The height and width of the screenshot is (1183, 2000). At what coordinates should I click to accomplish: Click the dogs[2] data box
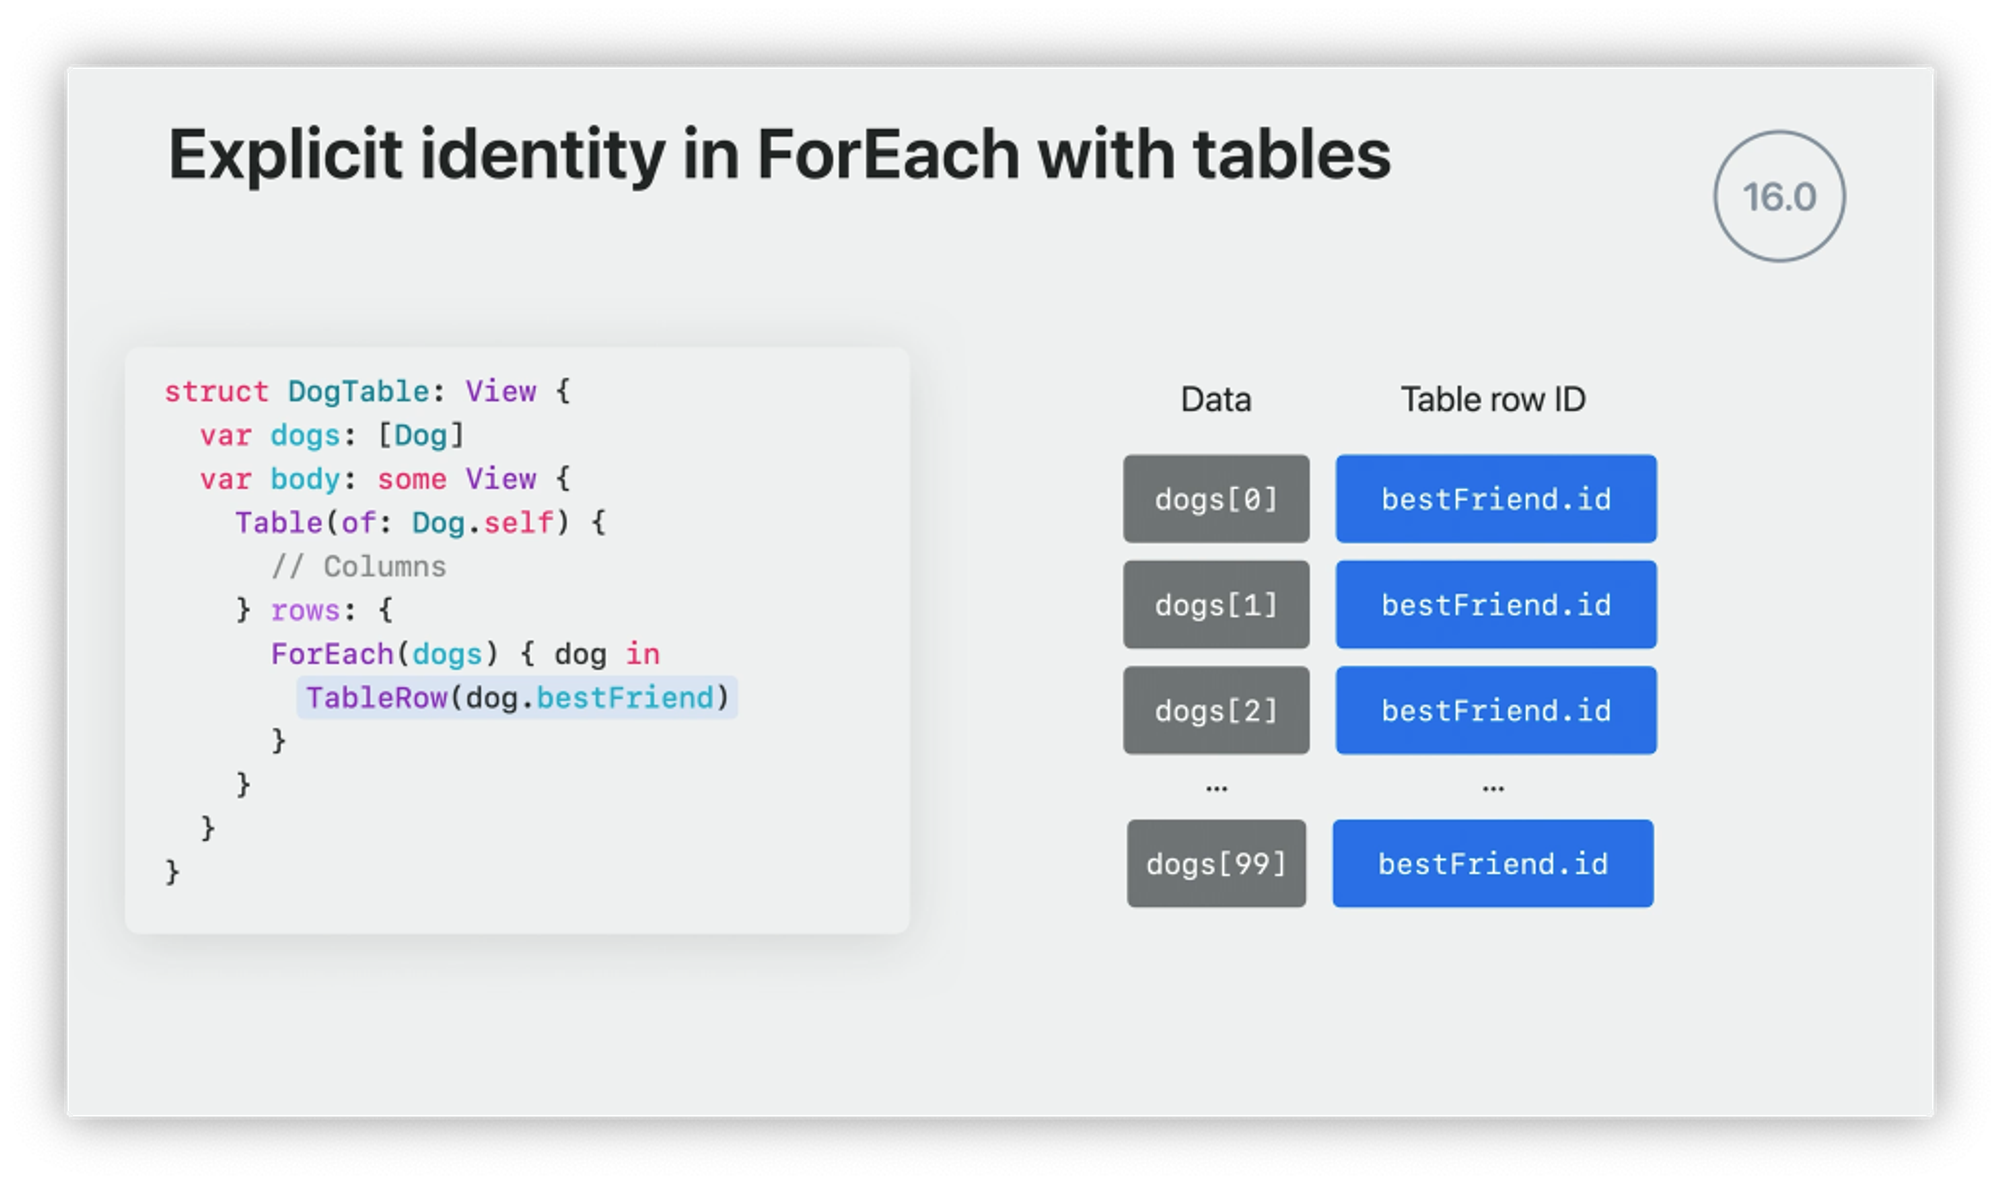pos(1216,711)
